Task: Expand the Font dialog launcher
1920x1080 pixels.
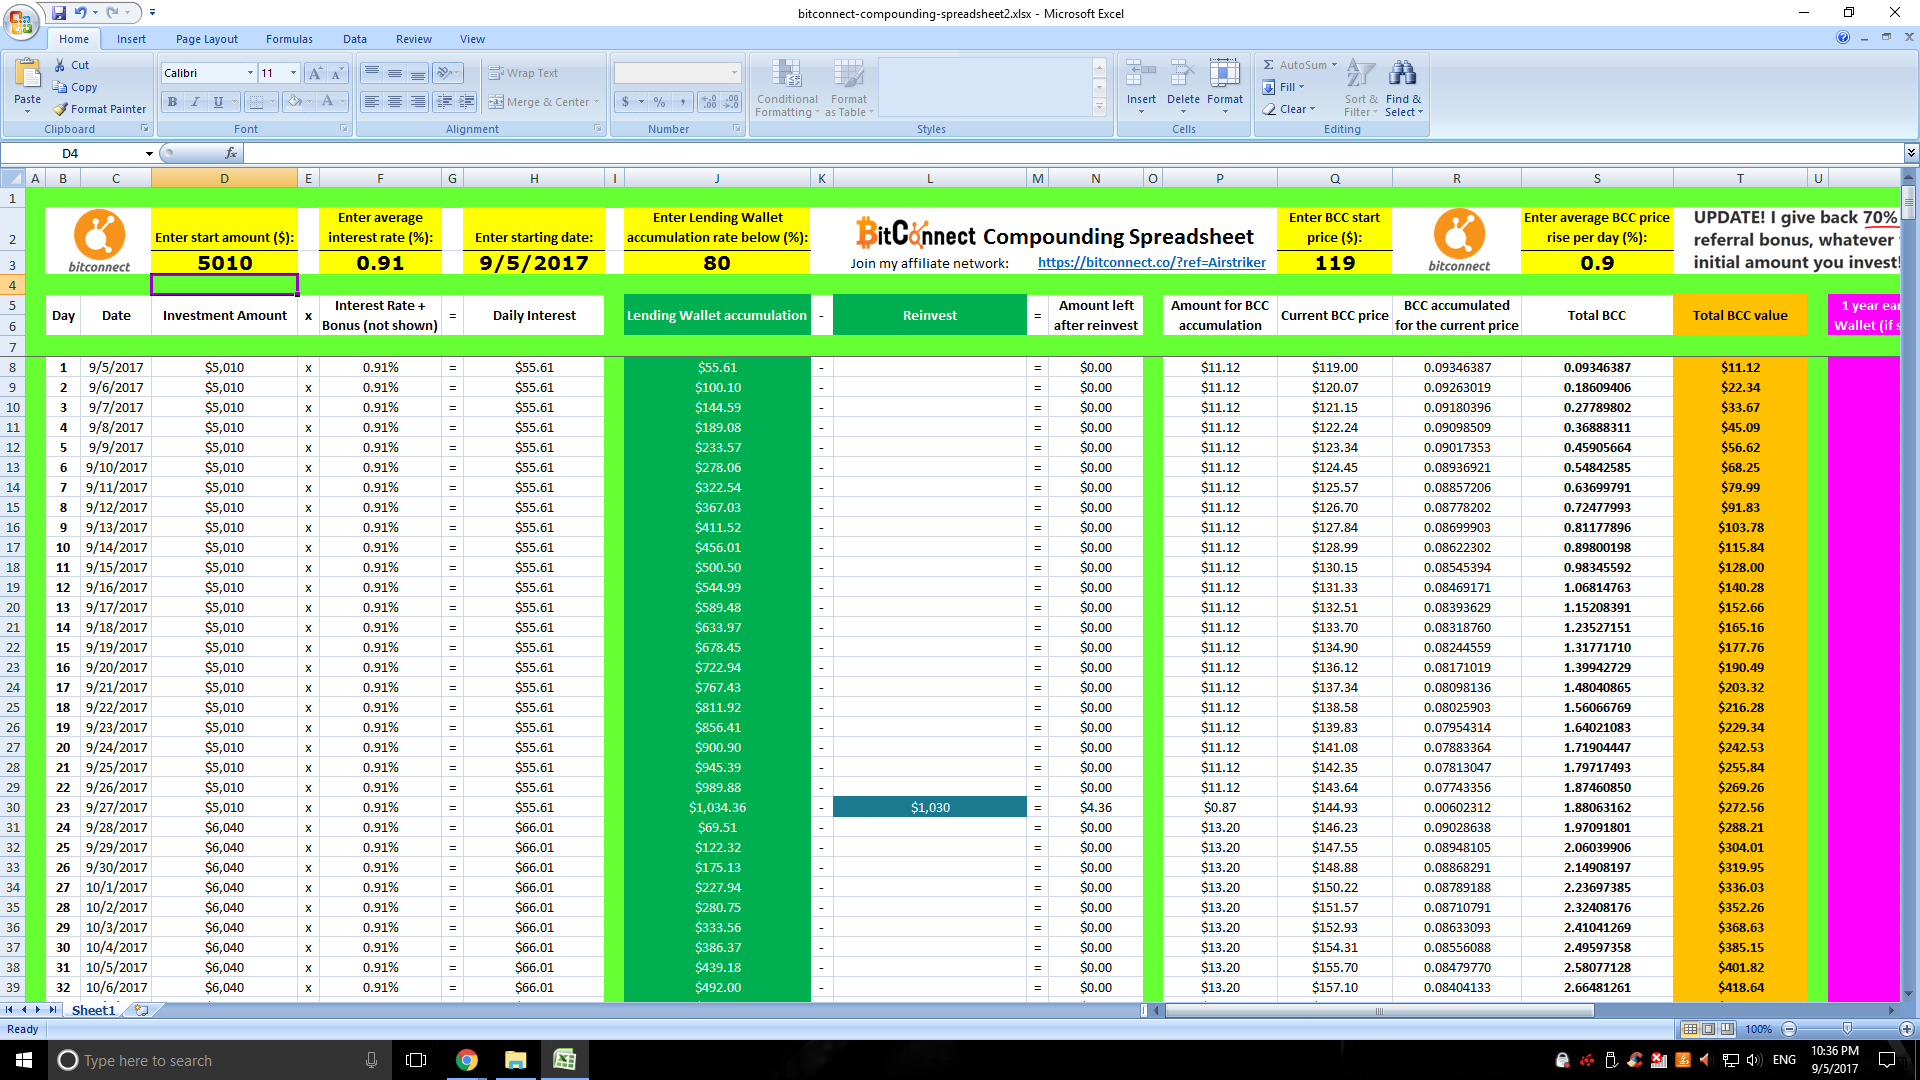Action: (x=345, y=129)
